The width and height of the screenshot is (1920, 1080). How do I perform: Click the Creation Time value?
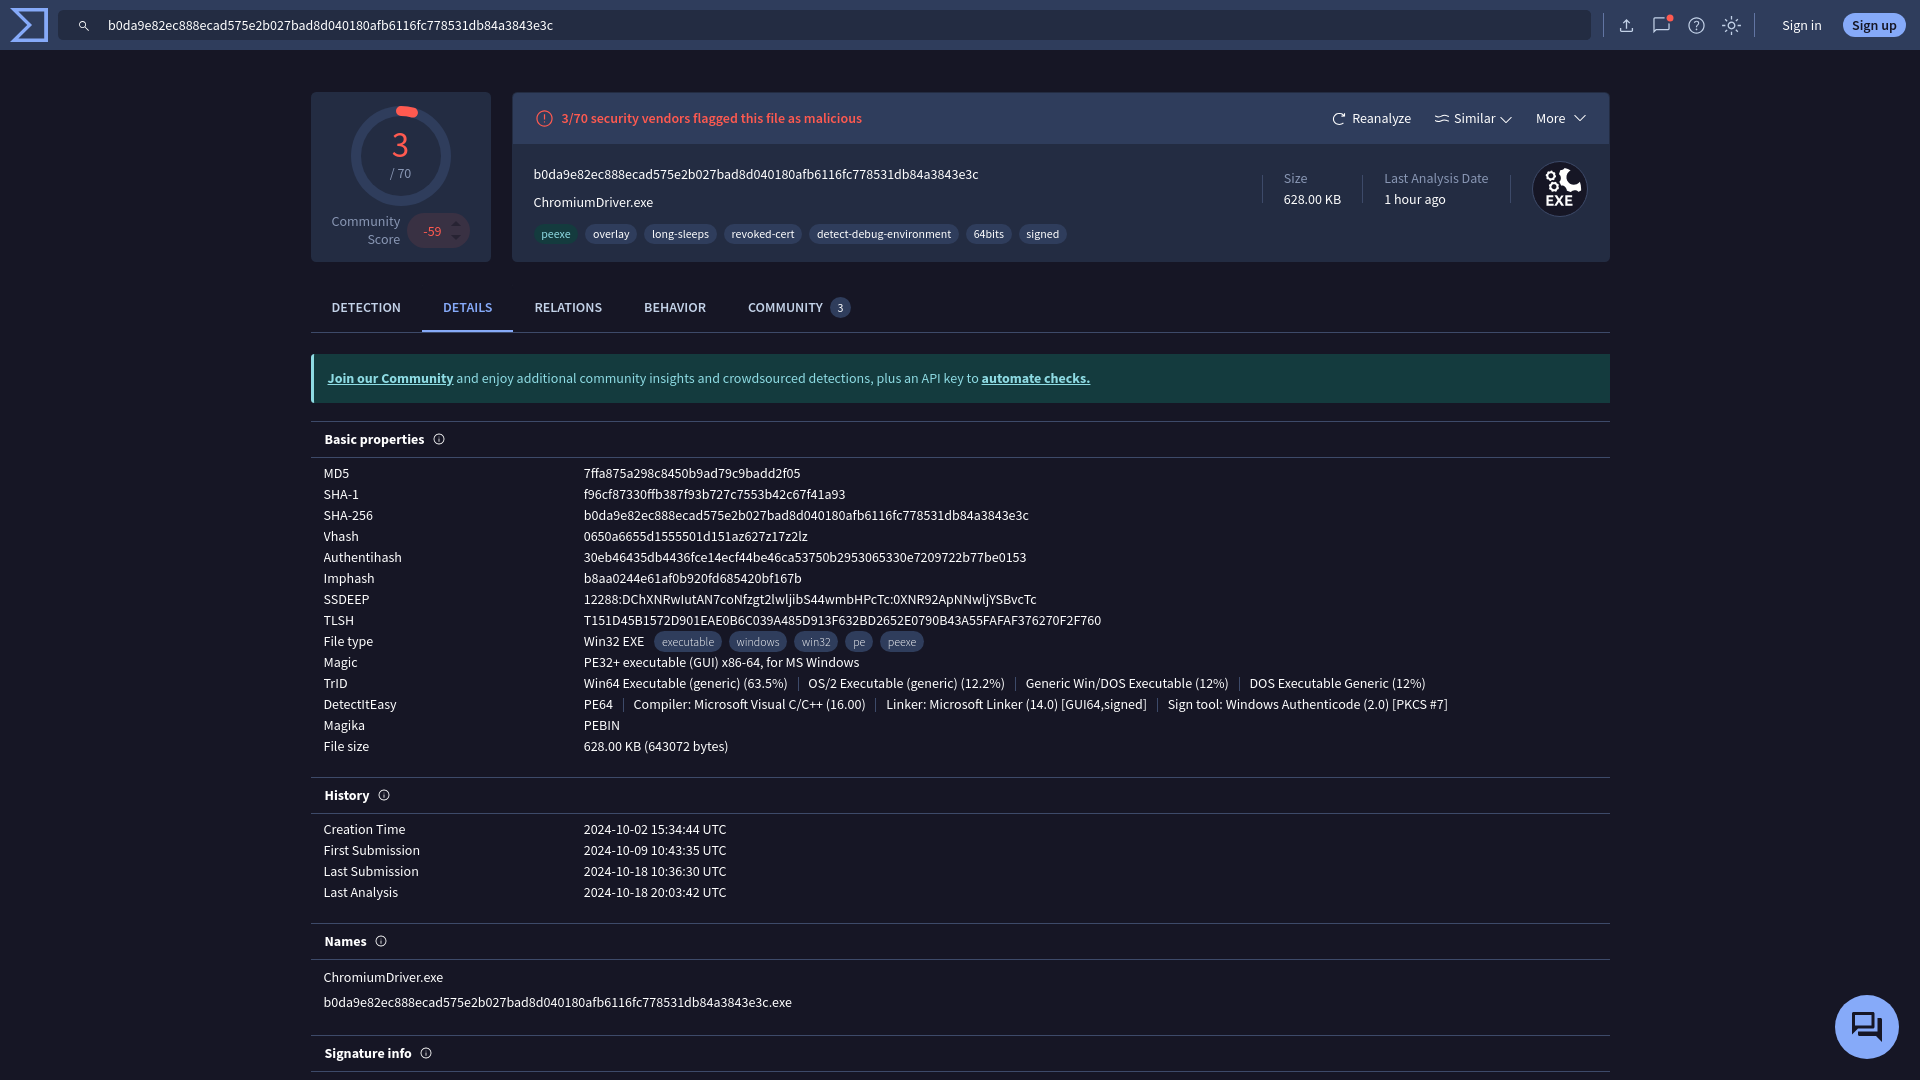tap(655, 830)
